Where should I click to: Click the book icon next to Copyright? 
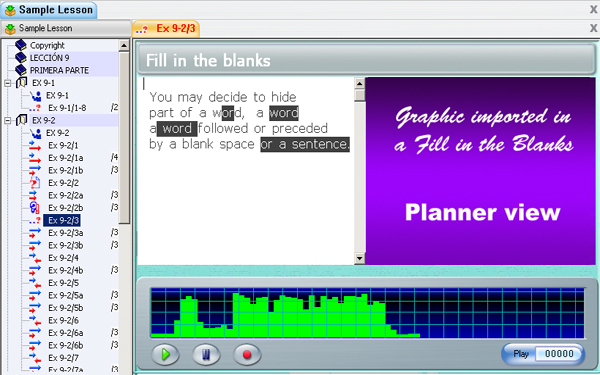coord(21,45)
